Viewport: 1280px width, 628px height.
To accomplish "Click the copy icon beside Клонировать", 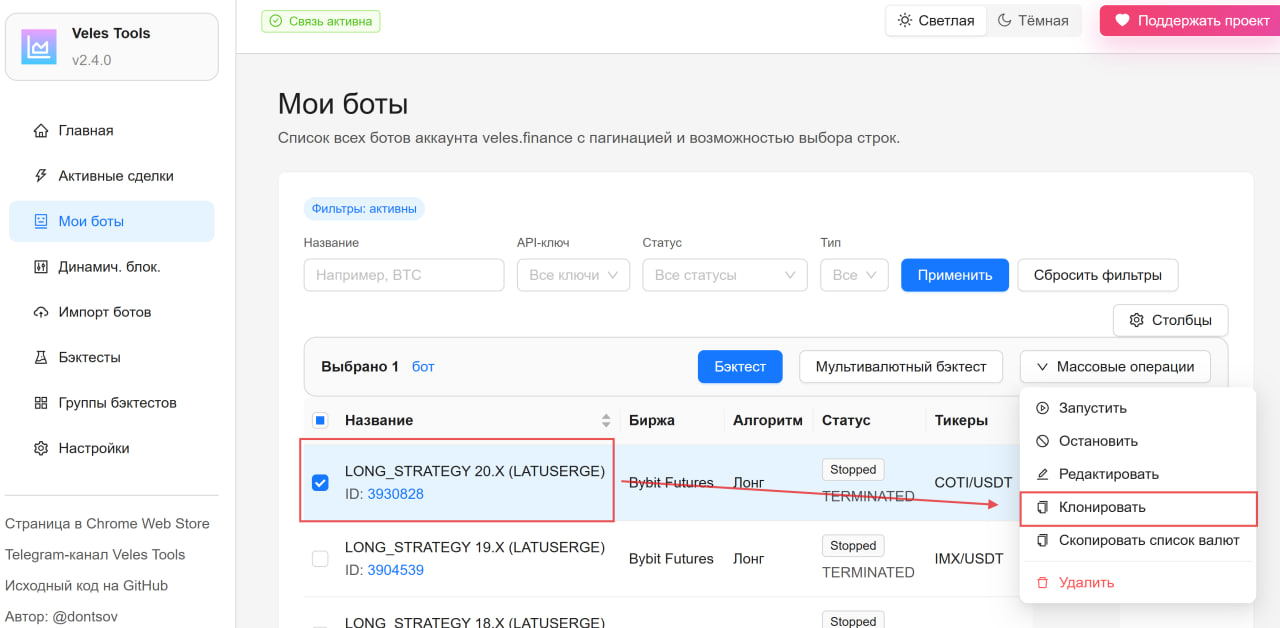I will [x=1042, y=507].
